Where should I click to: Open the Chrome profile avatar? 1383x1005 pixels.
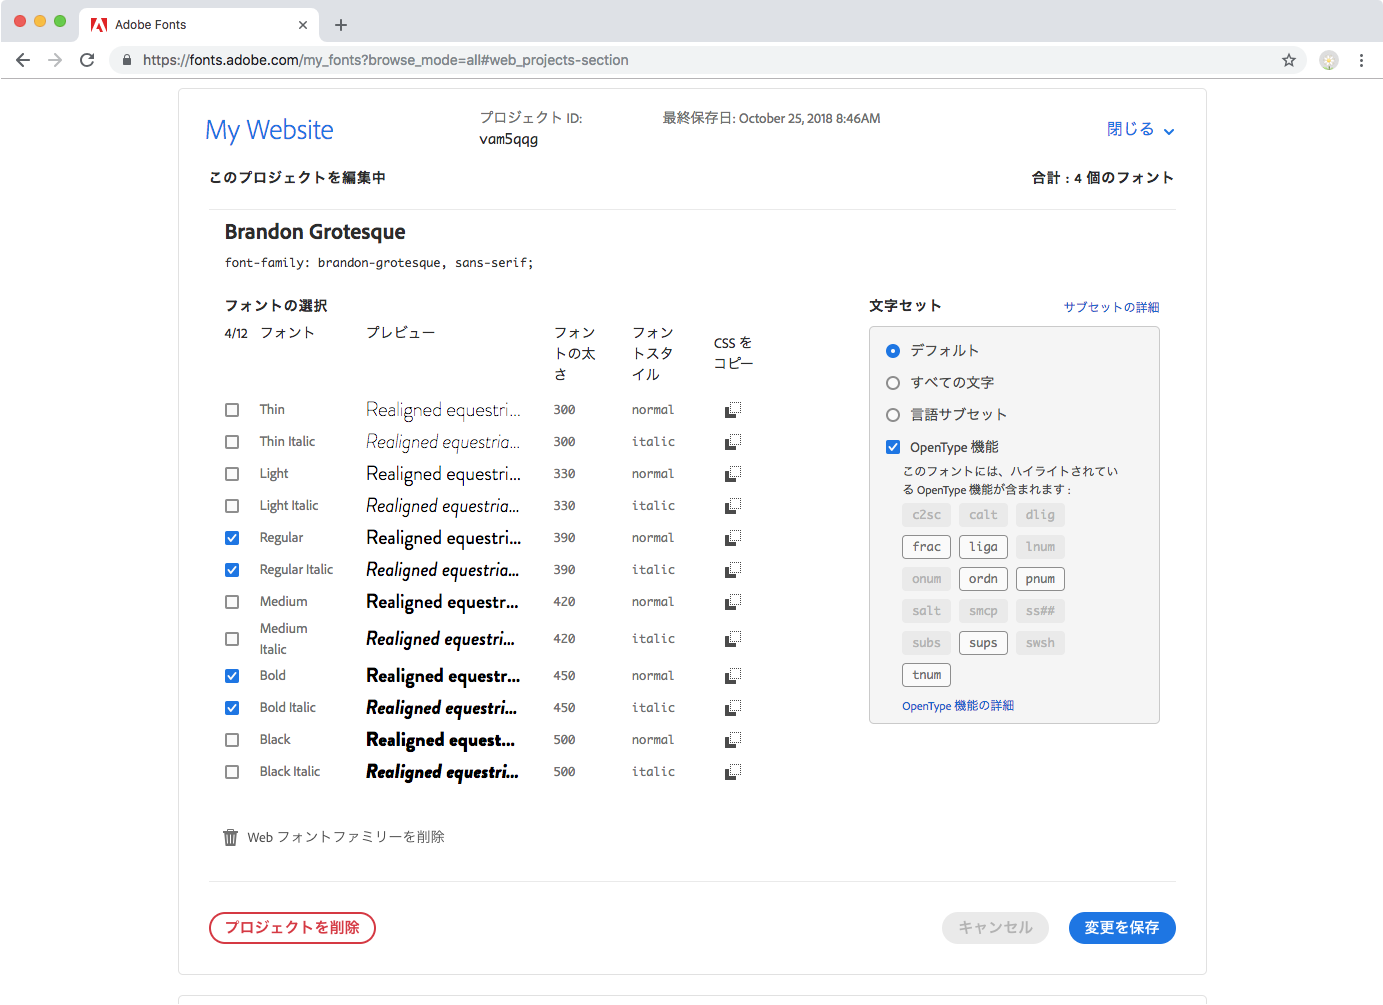tap(1329, 60)
